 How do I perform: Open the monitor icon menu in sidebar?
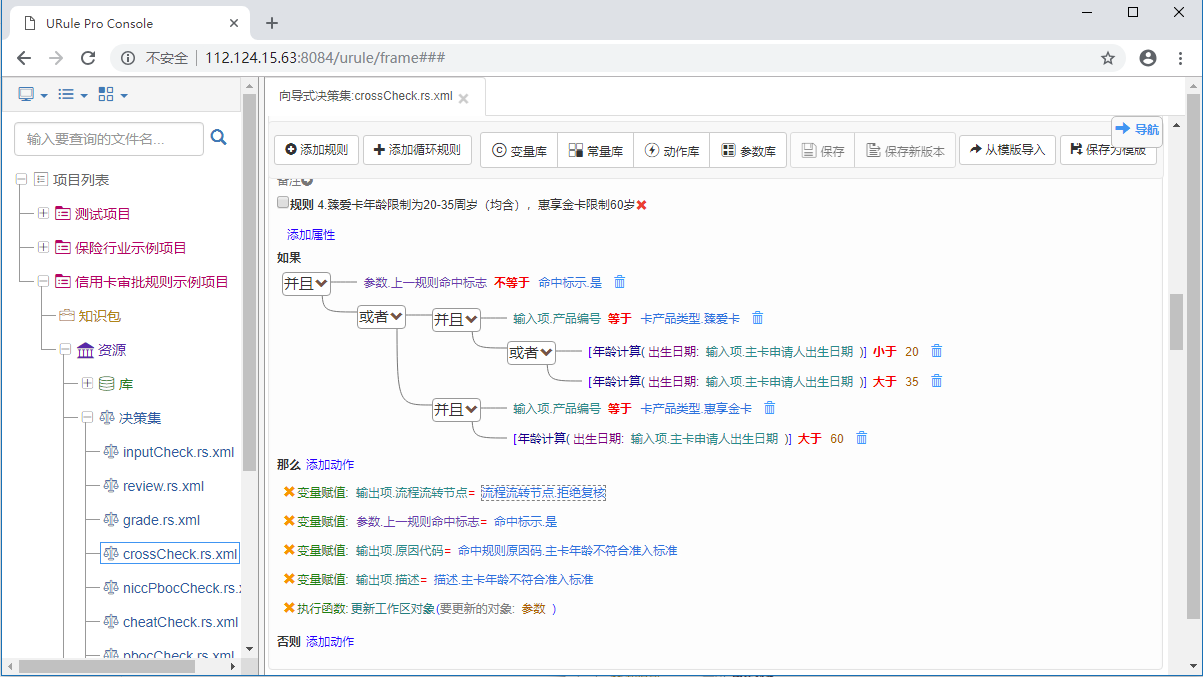(x=32, y=94)
